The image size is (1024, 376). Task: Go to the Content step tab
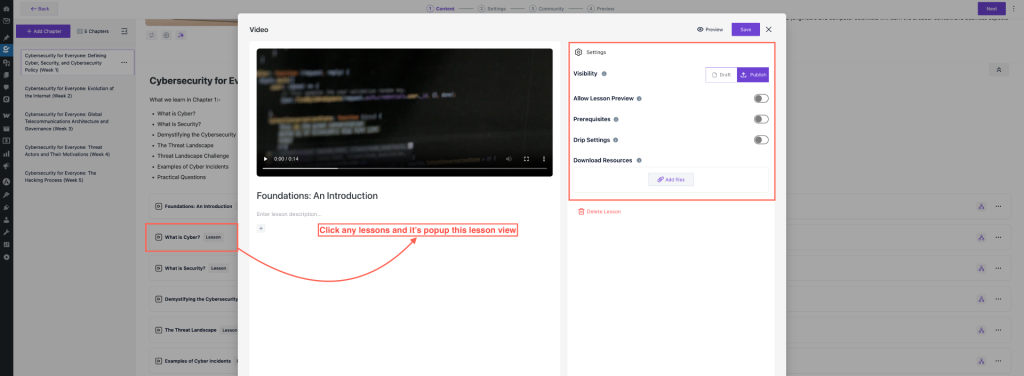point(441,8)
